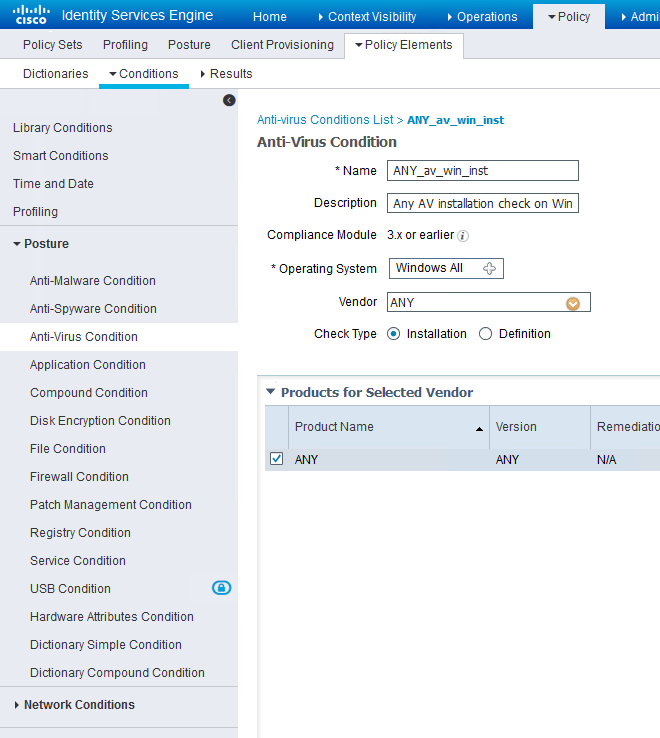Viewport: 660px width, 738px height.
Task: Click the Version column header
Action: [540, 427]
